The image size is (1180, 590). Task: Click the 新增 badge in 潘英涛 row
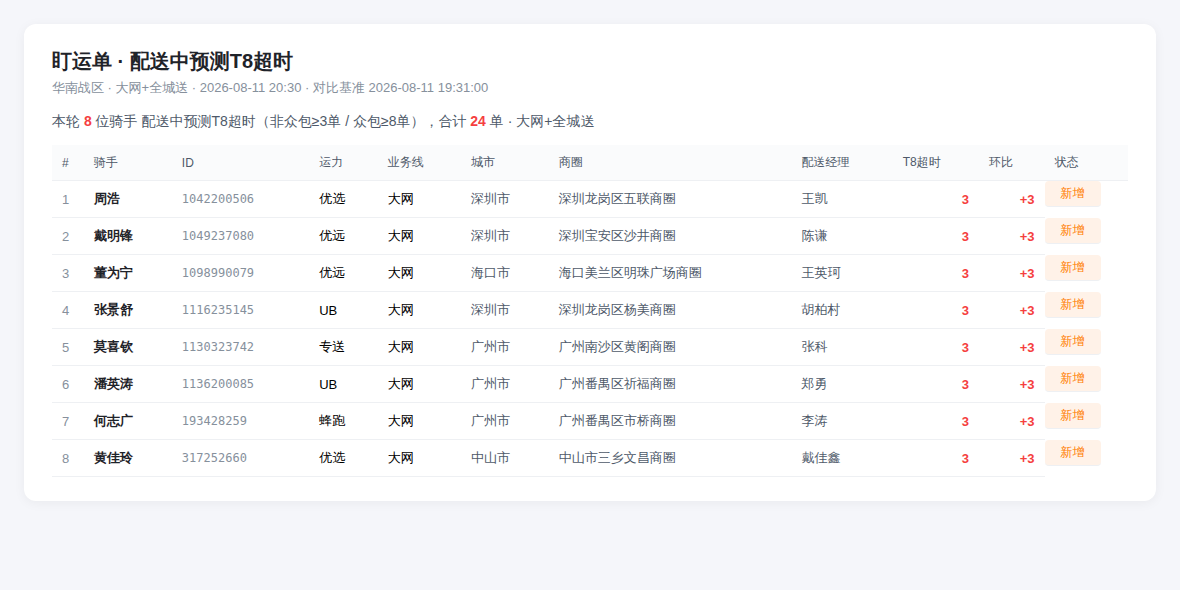[x=1072, y=379]
